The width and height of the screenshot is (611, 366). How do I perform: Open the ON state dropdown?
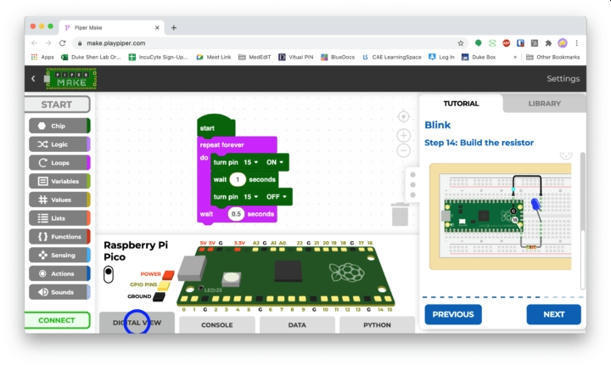point(275,162)
